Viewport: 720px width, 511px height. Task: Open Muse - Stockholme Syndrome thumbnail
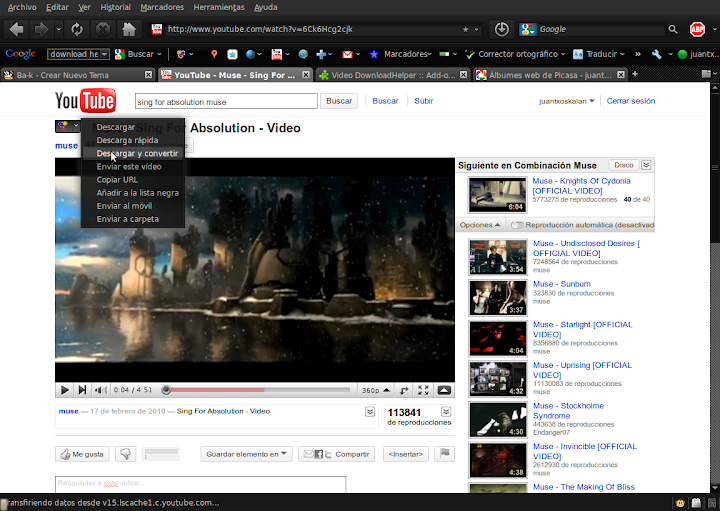497,419
